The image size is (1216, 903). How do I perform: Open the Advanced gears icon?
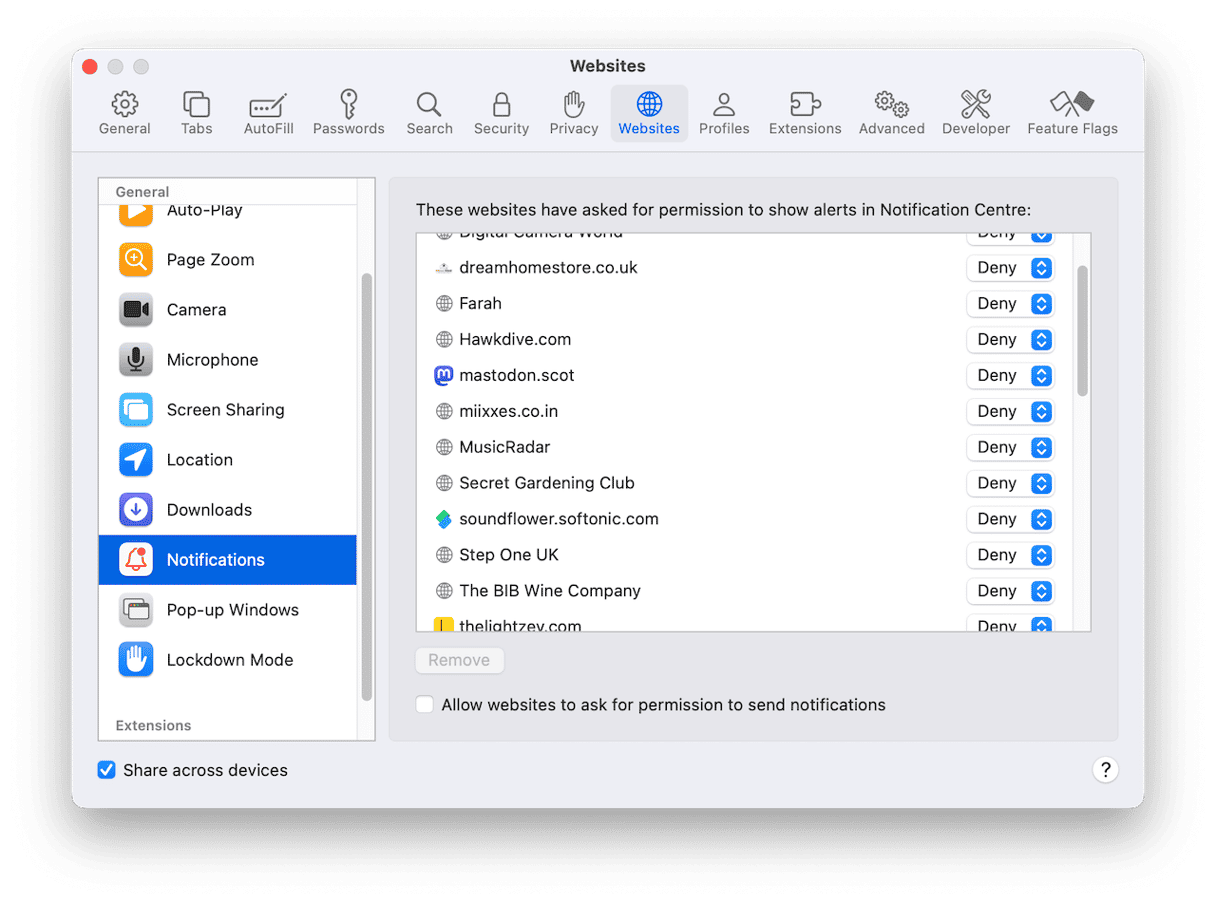[891, 104]
